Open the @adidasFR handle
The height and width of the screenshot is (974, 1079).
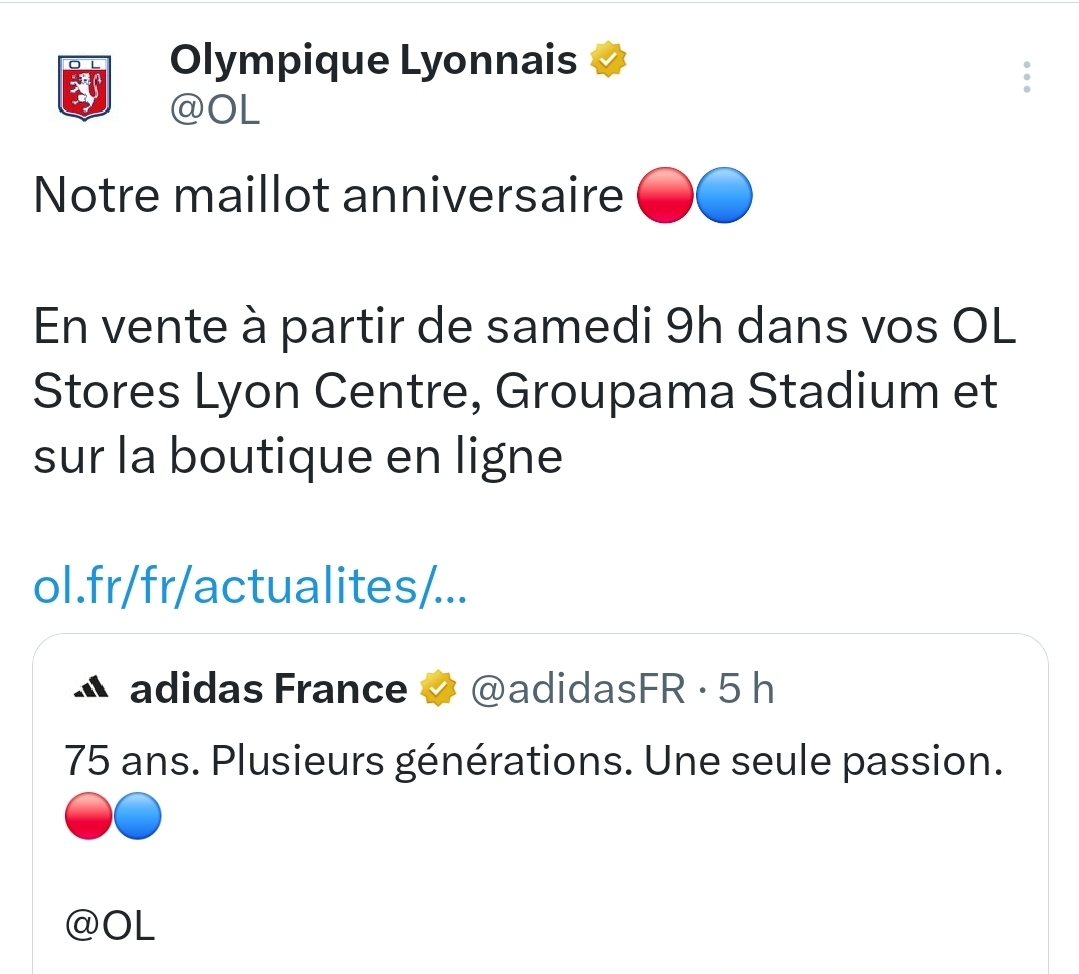pyautogui.click(x=578, y=689)
